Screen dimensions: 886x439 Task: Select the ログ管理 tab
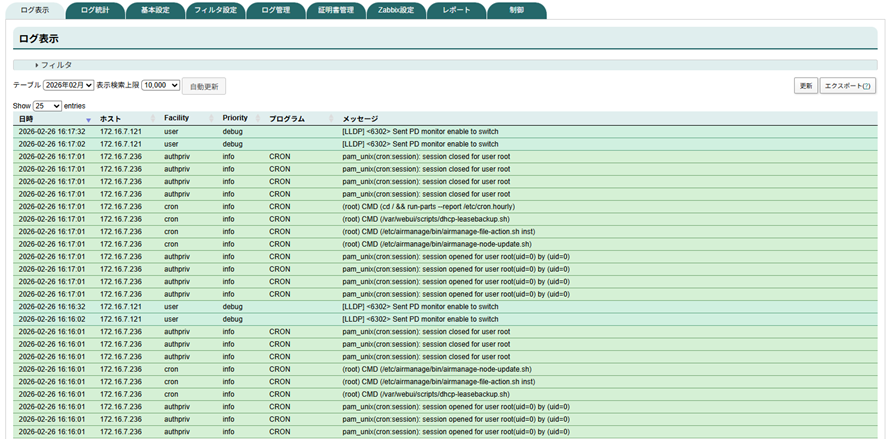[x=275, y=10]
